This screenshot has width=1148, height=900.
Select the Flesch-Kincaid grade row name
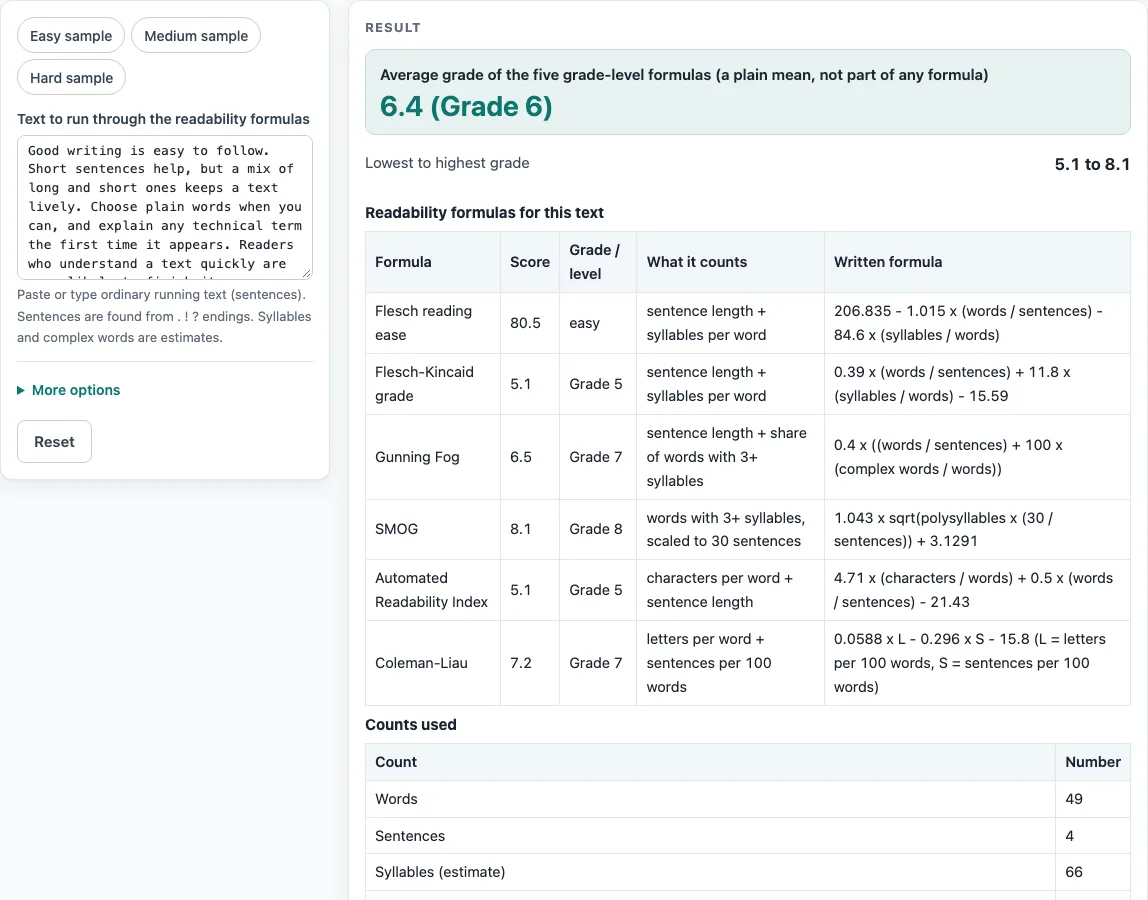(424, 384)
